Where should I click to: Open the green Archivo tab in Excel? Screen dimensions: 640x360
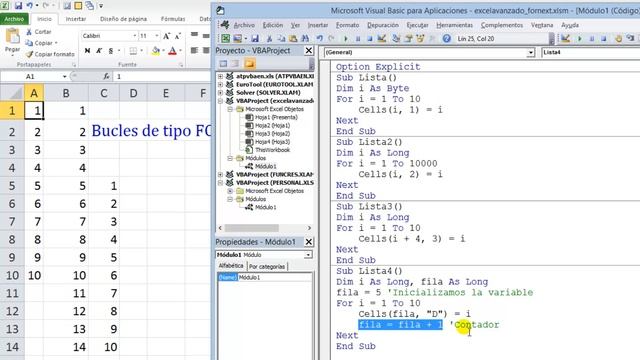(14, 19)
